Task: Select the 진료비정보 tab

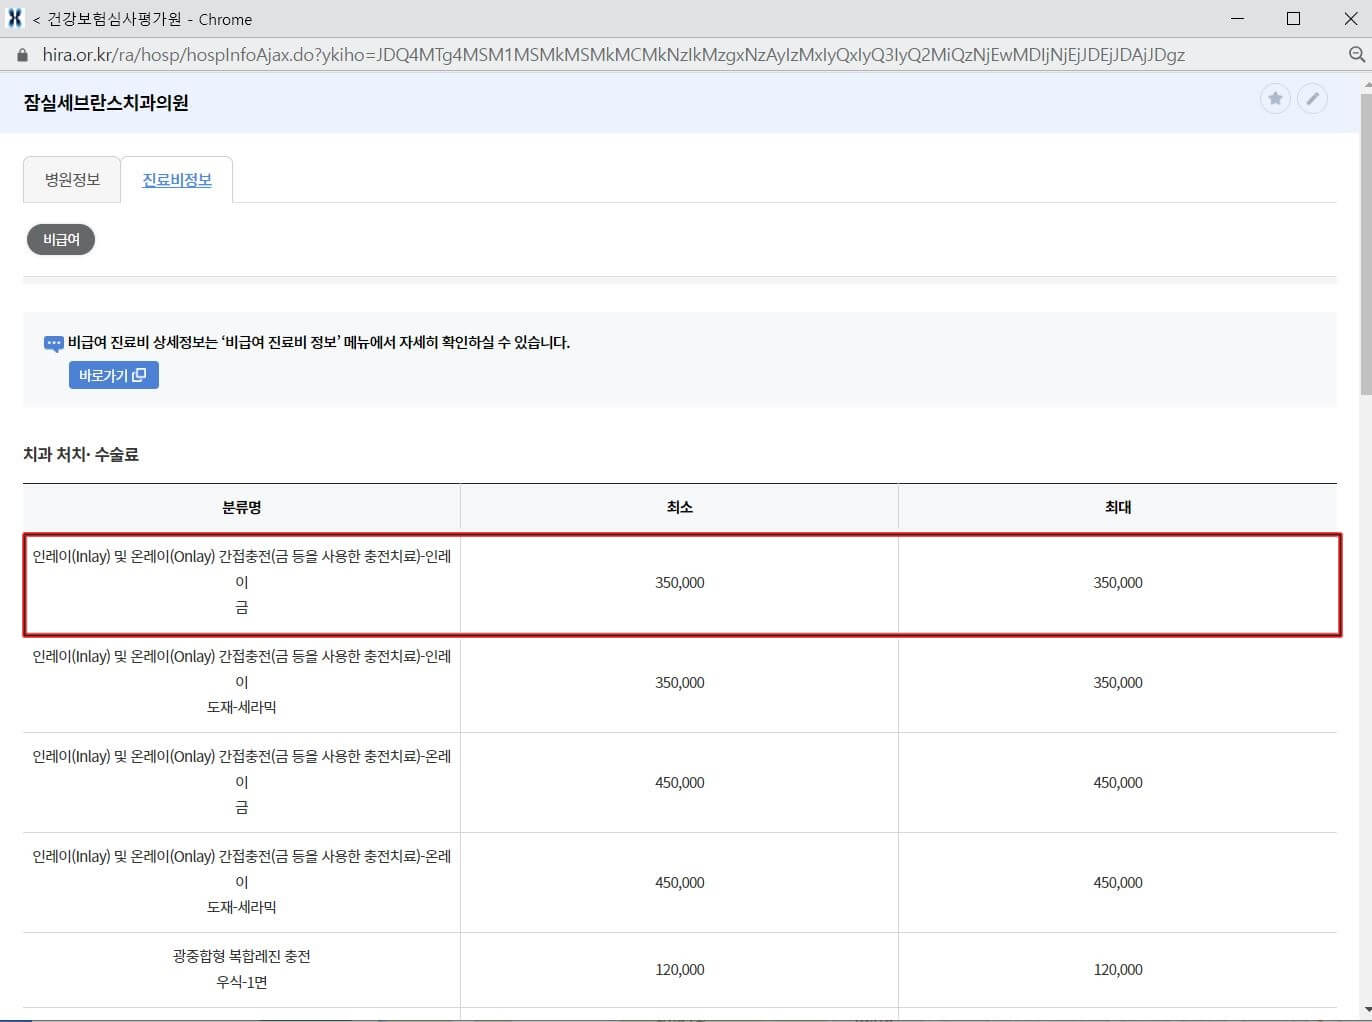Action: 176,180
